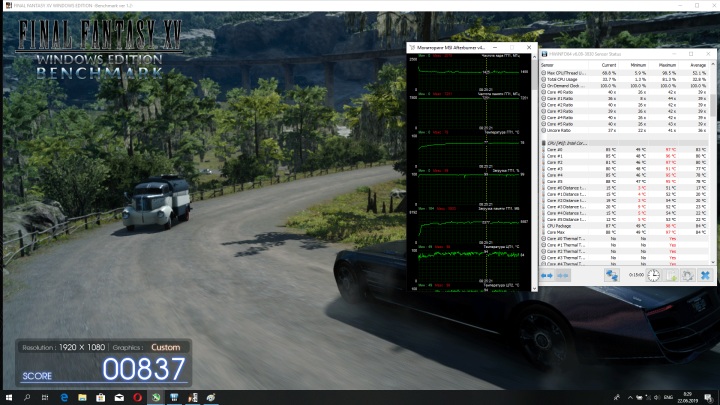The height and width of the screenshot is (405, 720).
Task: Select CPU Package temperature row
Action: (x=624, y=226)
